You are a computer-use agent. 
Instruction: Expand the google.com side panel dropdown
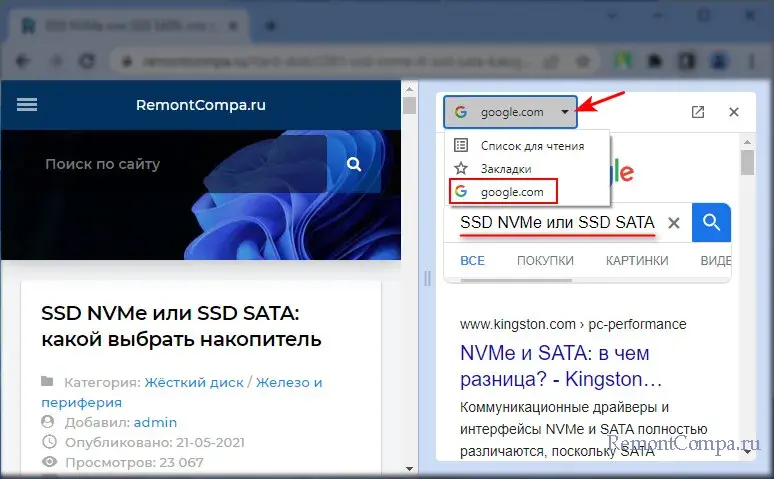[565, 112]
